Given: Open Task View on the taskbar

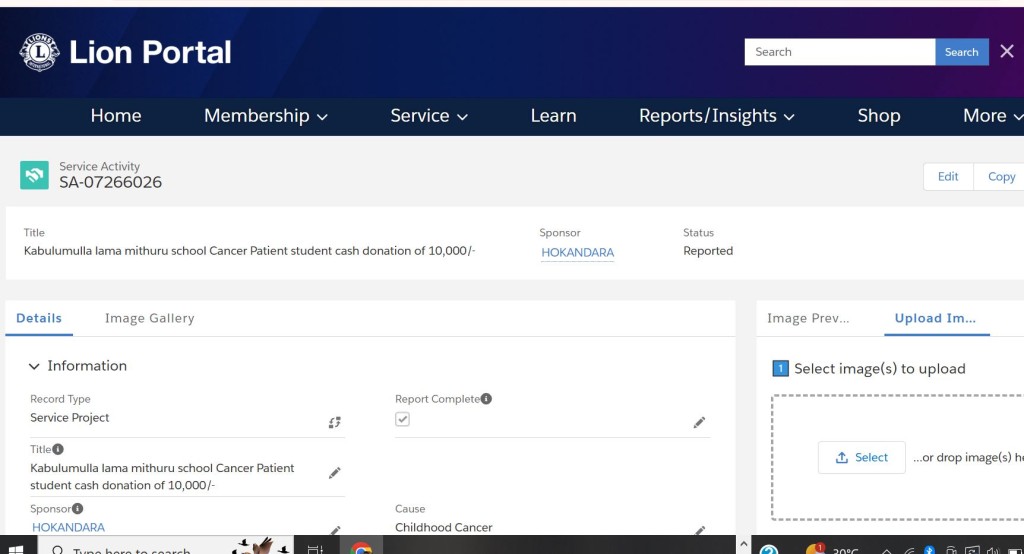Looking at the screenshot, I should coord(315,548).
